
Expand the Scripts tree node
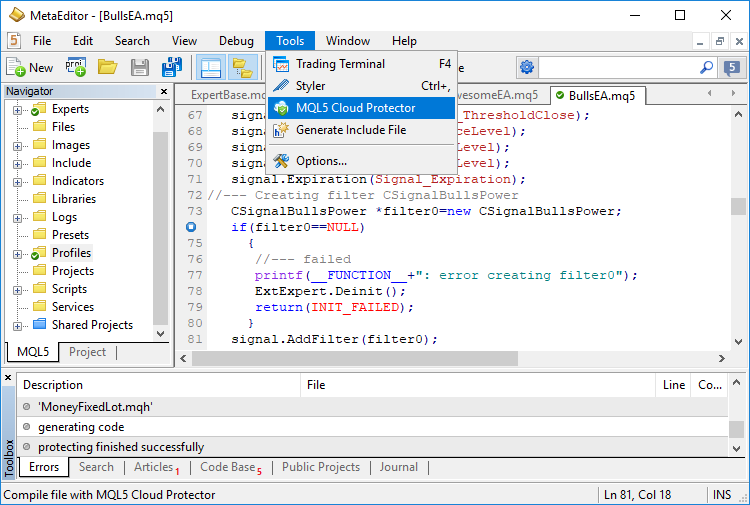pos(17,290)
